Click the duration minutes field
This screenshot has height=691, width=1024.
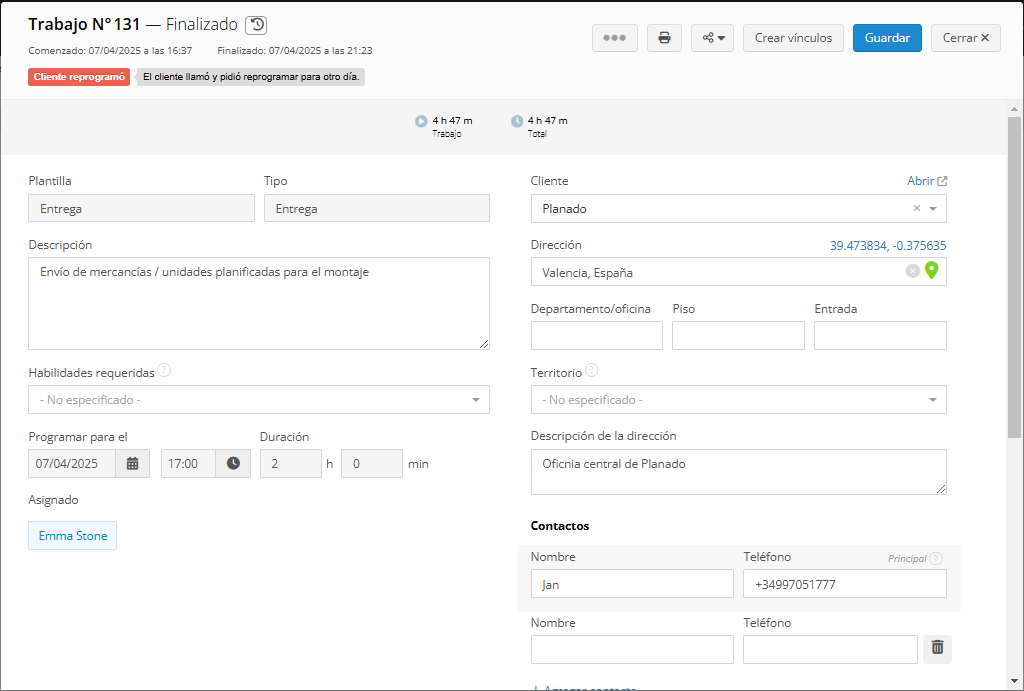[372, 464]
